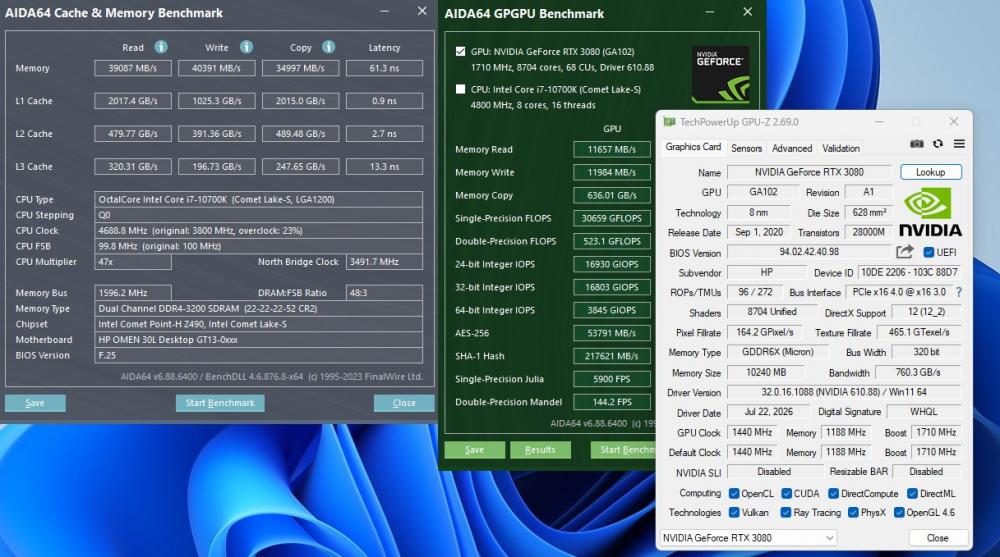Toggle the NVIDIA GeForce RTX 3080 GPU checkbox
This screenshot has width=1000, height=557.
point(460,51)
